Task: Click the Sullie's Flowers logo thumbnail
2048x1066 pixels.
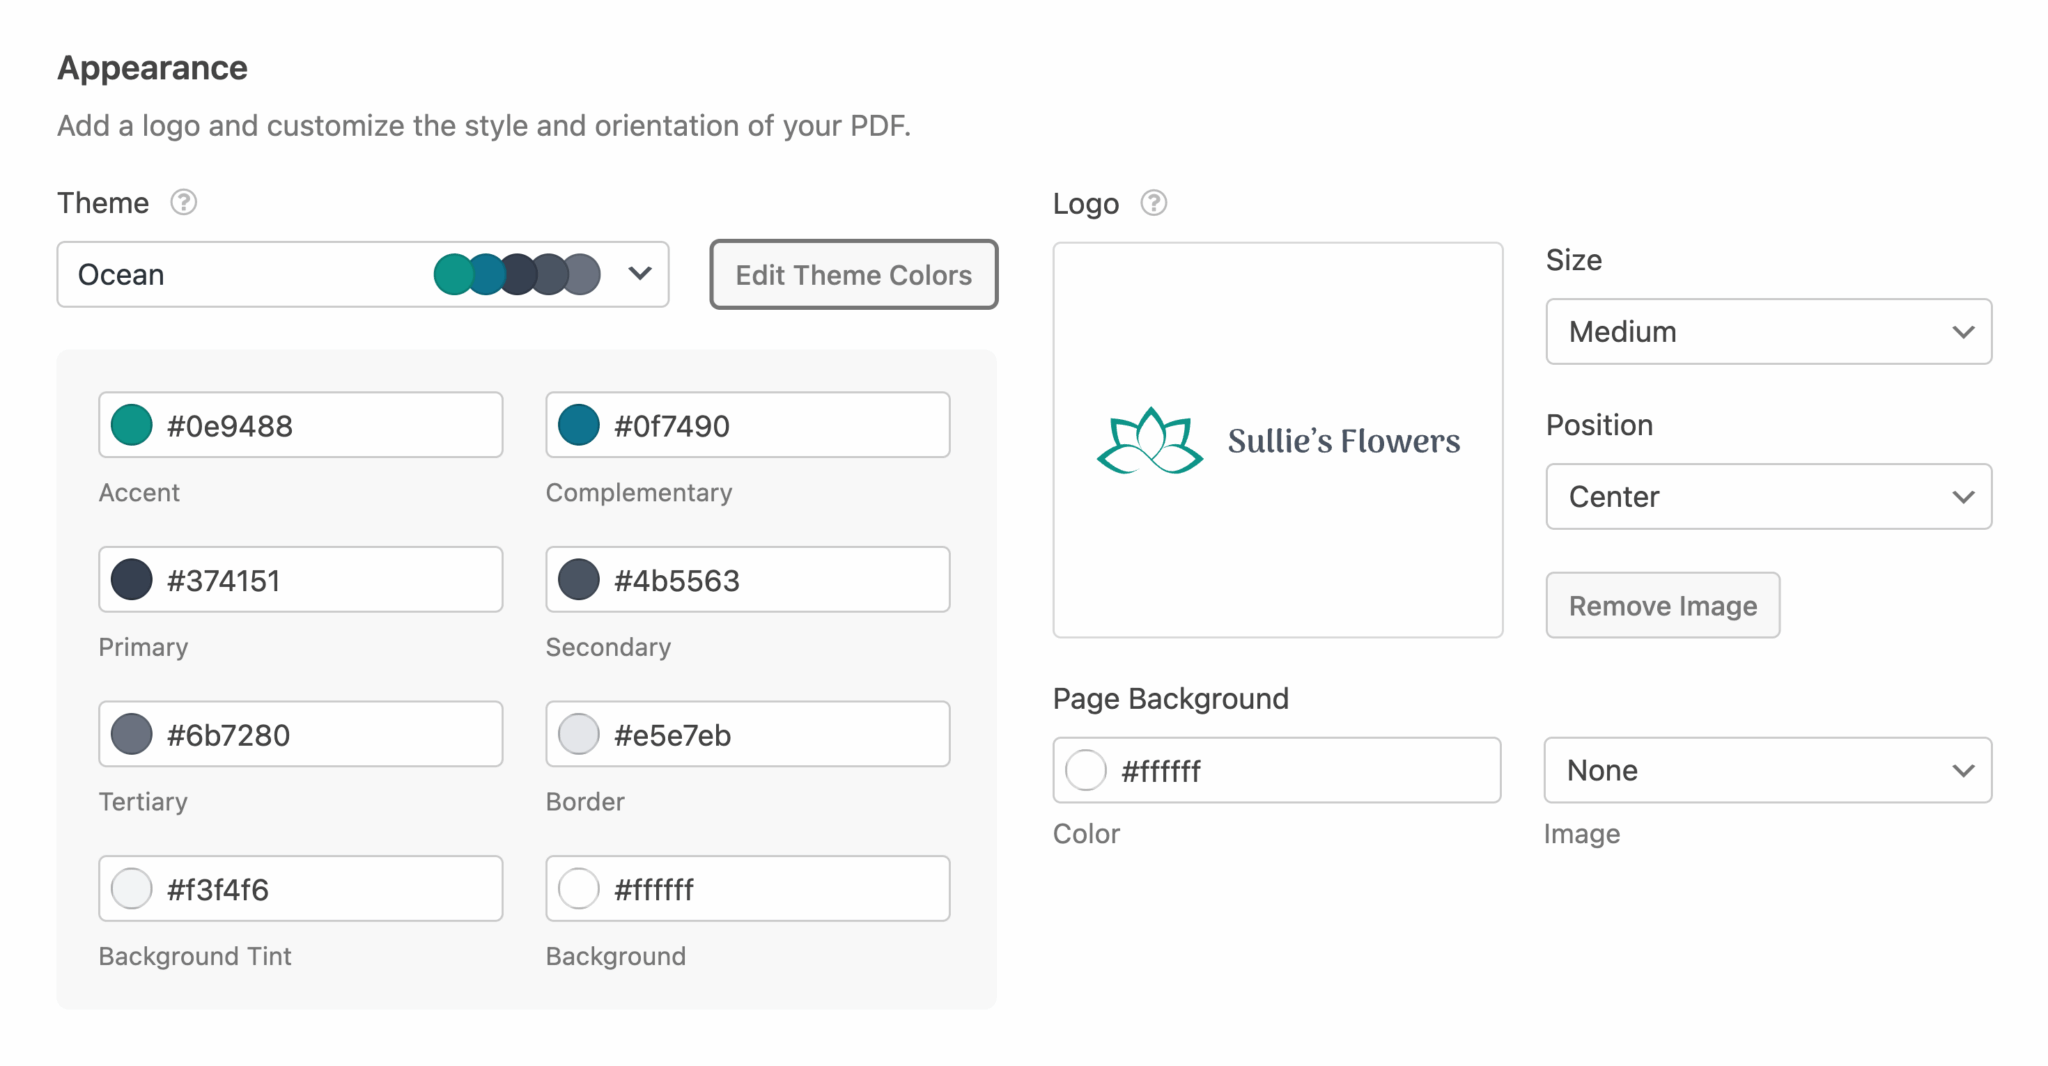Action: [x=1277, y=439]
